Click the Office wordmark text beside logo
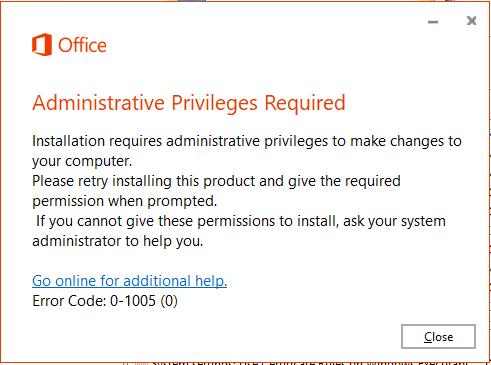491x365 pixels. 82,45
